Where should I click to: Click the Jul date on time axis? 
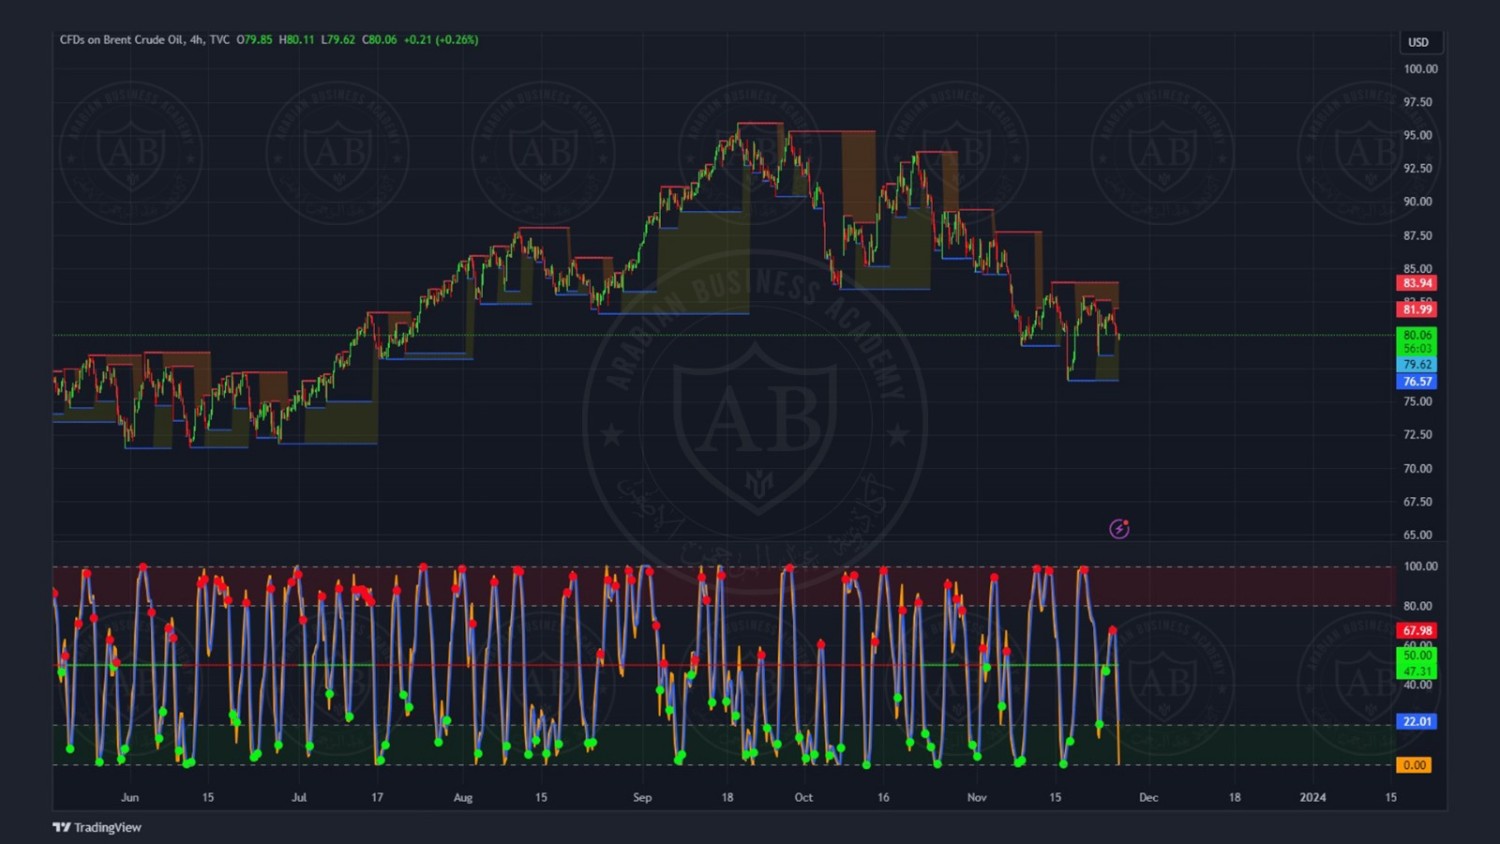tap(299, 797)
